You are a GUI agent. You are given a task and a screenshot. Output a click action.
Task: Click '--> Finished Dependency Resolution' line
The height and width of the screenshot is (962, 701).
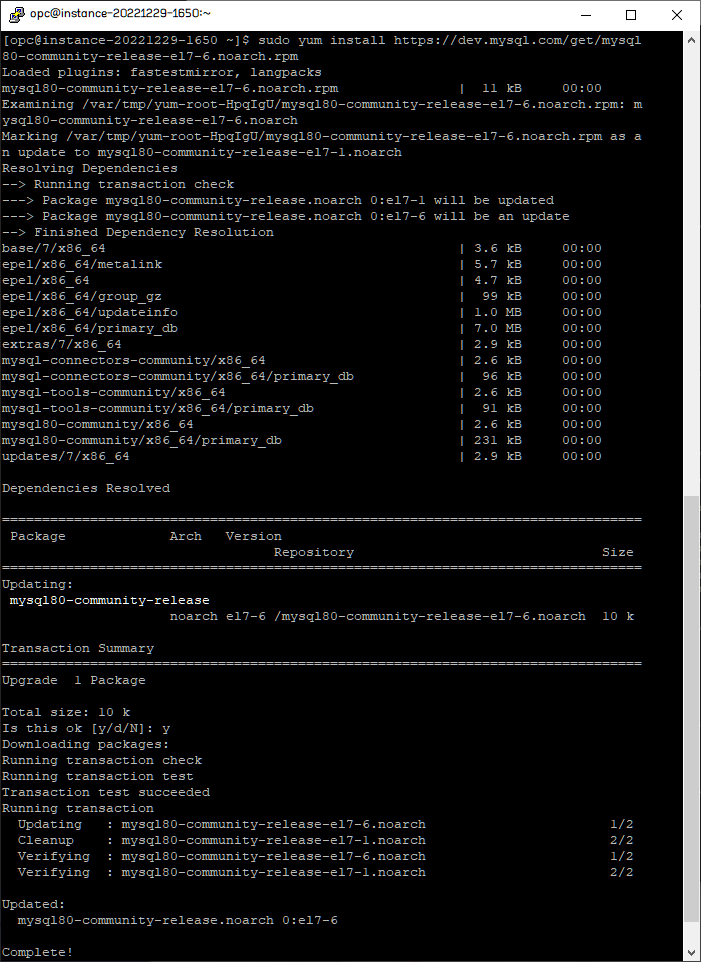click(138, 232)
